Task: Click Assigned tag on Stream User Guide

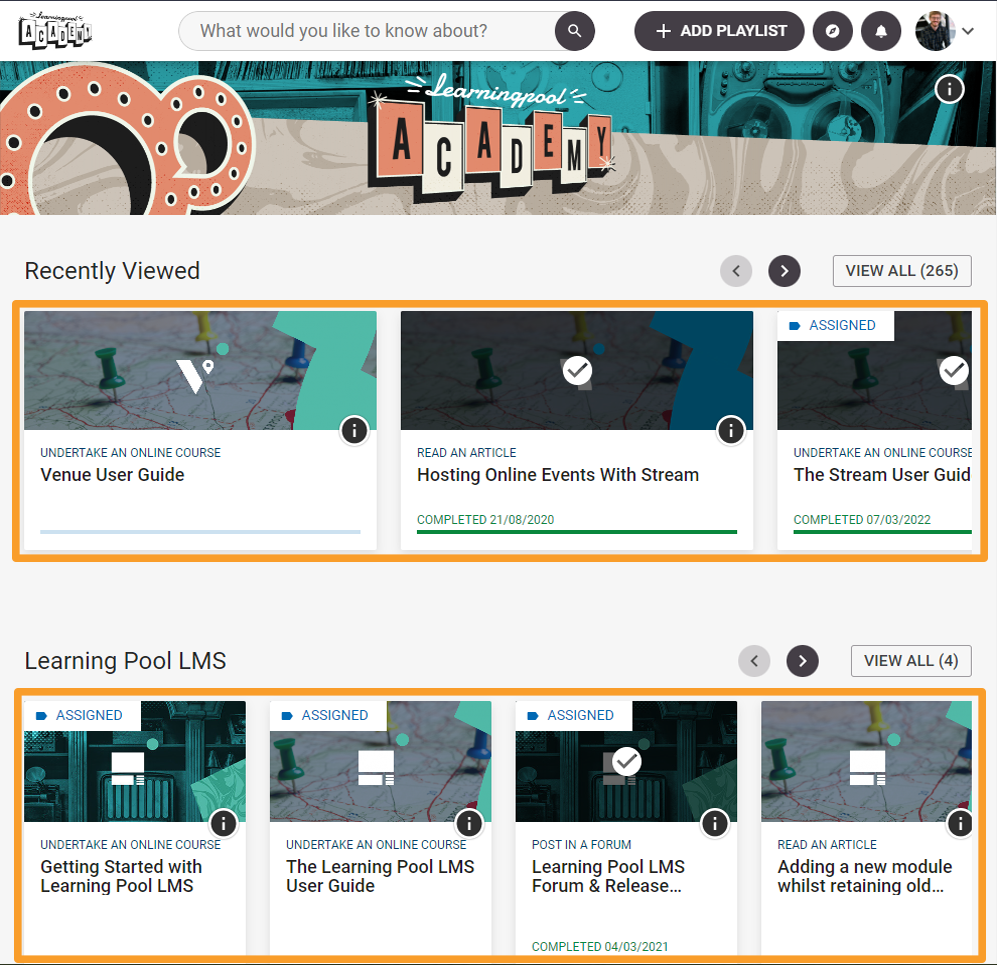Action: point(835,325)
